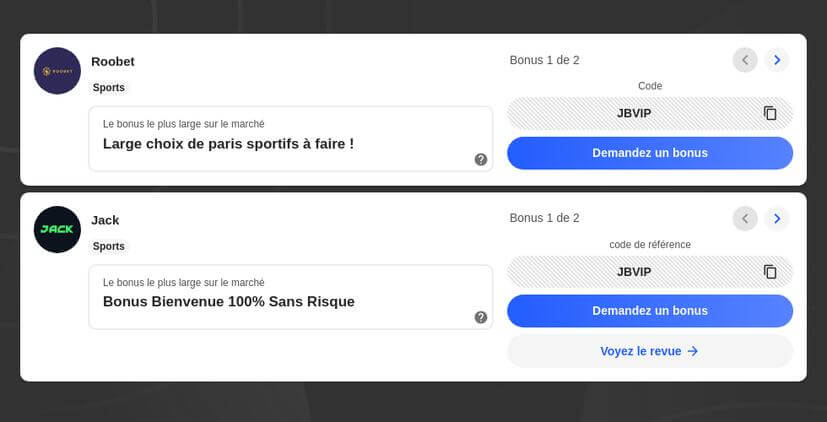Click the Sports tag under Jack
The height and width of the screenshot is (422, 827).
pos(109,246)
